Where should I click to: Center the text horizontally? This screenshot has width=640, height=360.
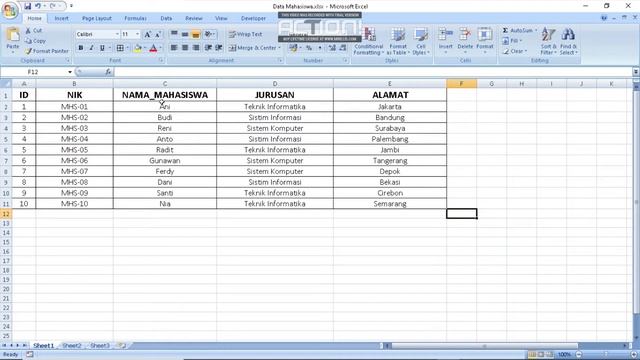[x=185, y=48]
